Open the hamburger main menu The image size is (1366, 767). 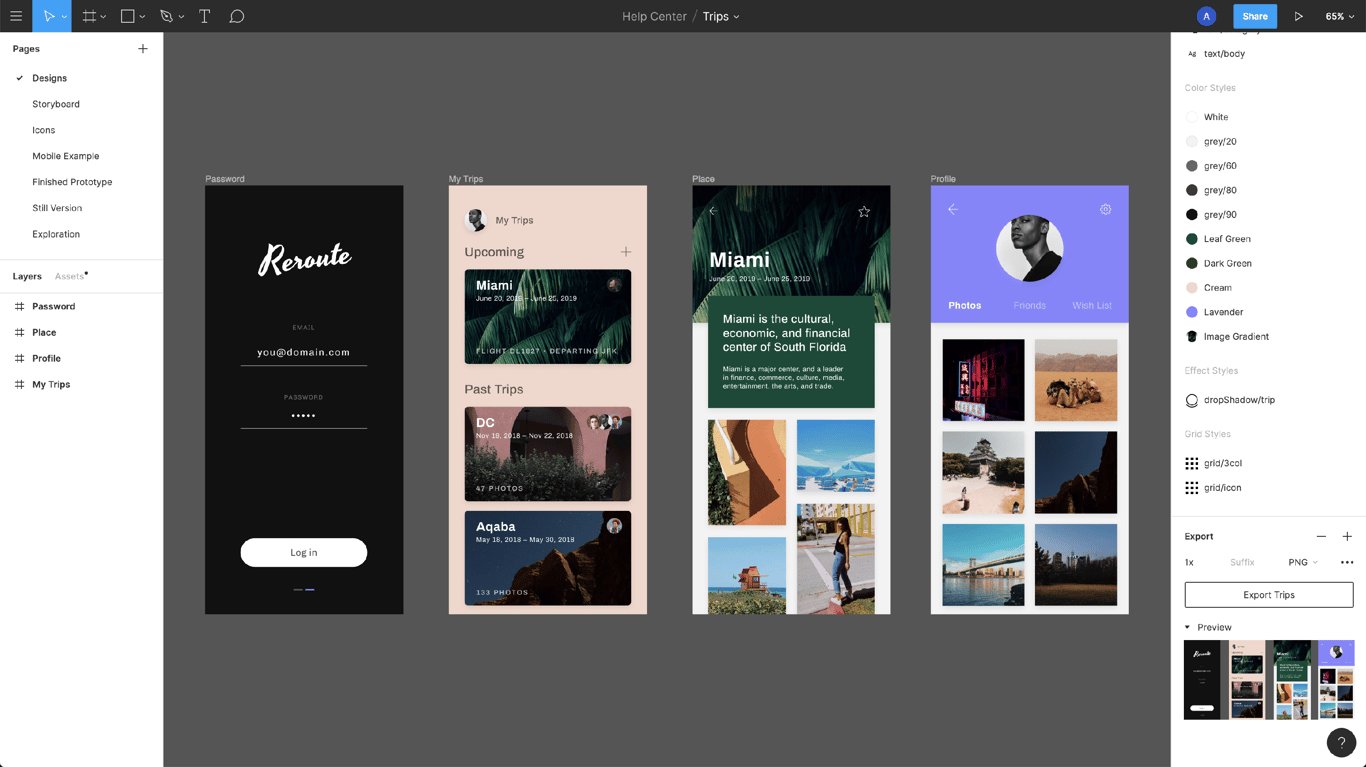[16, 16]
